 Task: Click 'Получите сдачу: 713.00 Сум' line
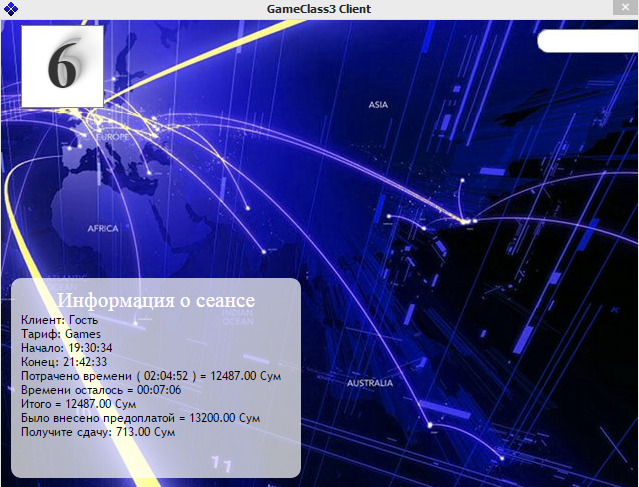(98, 432)
